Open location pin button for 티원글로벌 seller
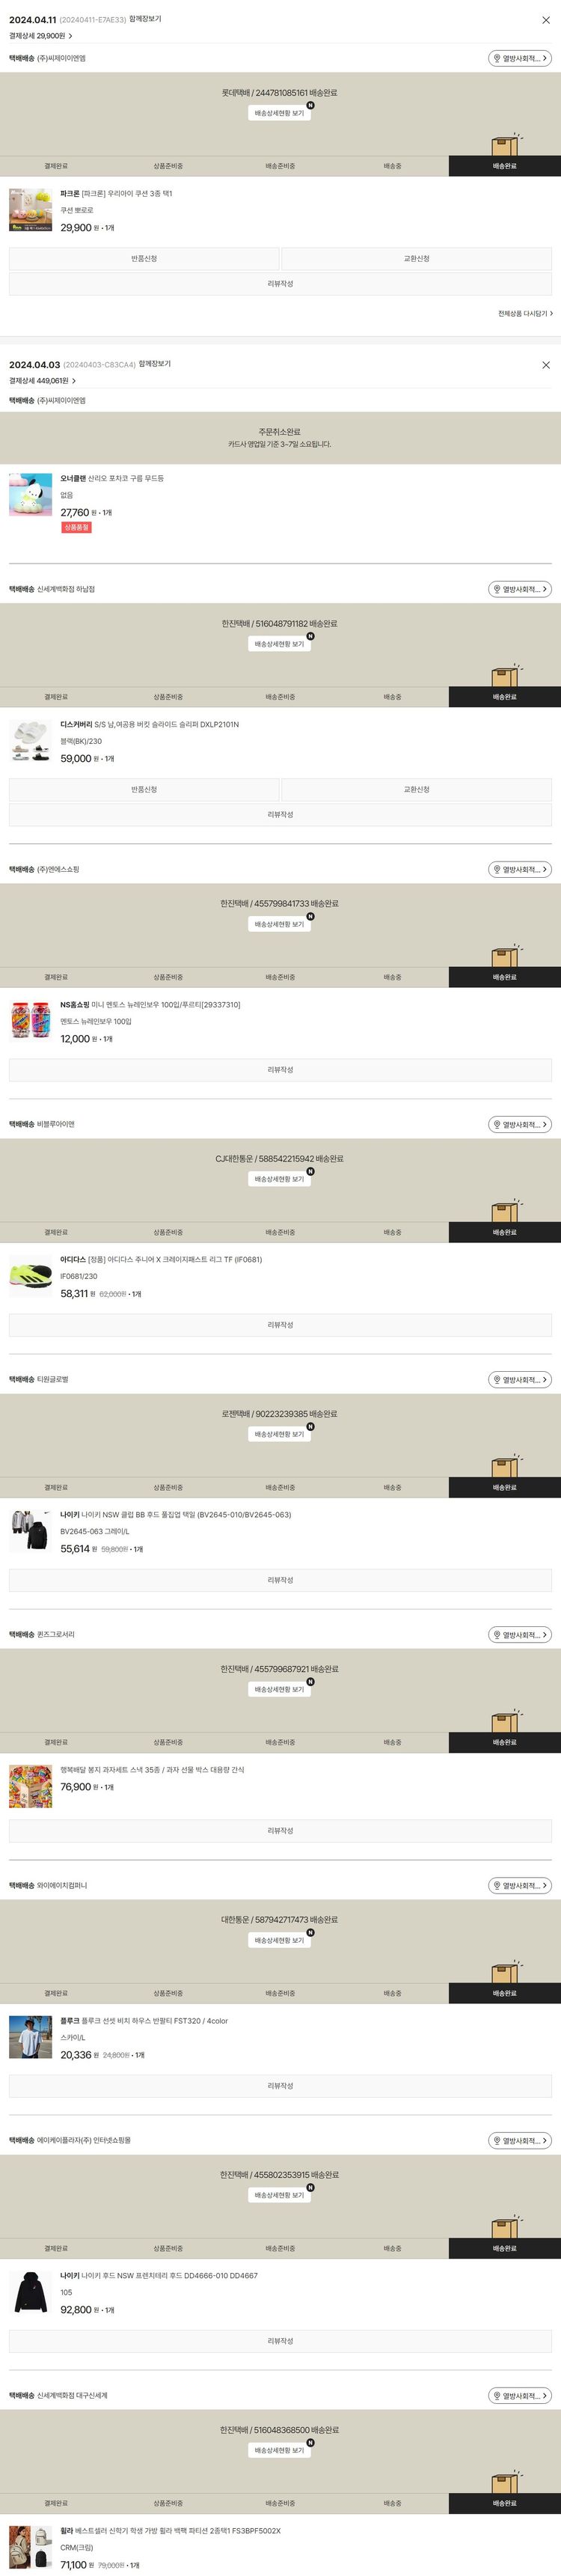This screenshot has width=561, height=2576. coord(519,1380)
